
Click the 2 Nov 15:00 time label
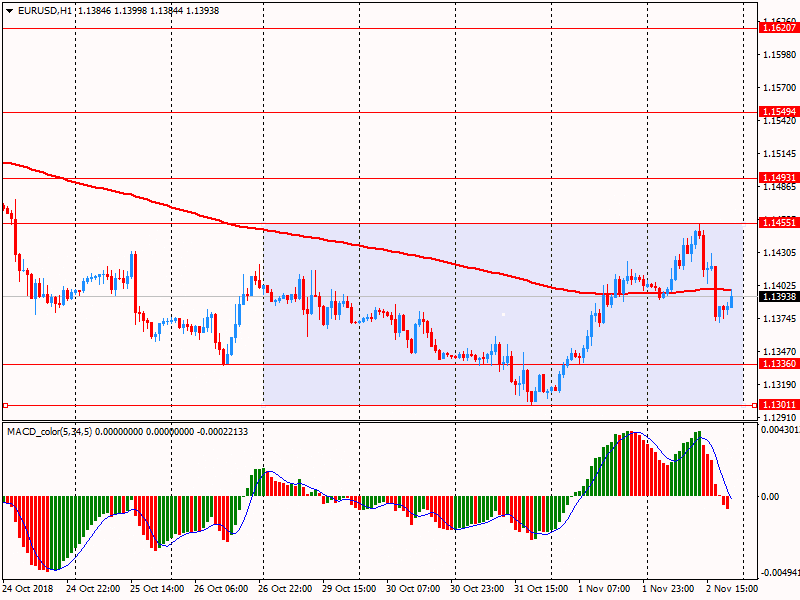coord(732,588)
